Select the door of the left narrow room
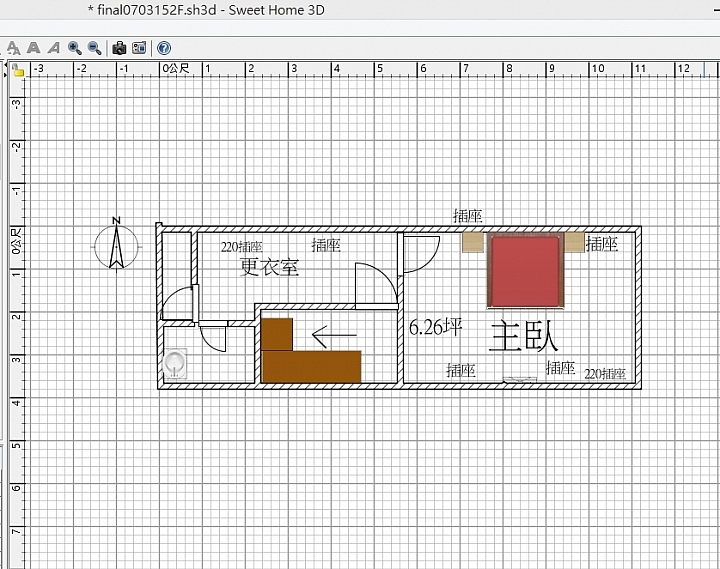Viewport: 720px width, 569px height. (180, 304)
